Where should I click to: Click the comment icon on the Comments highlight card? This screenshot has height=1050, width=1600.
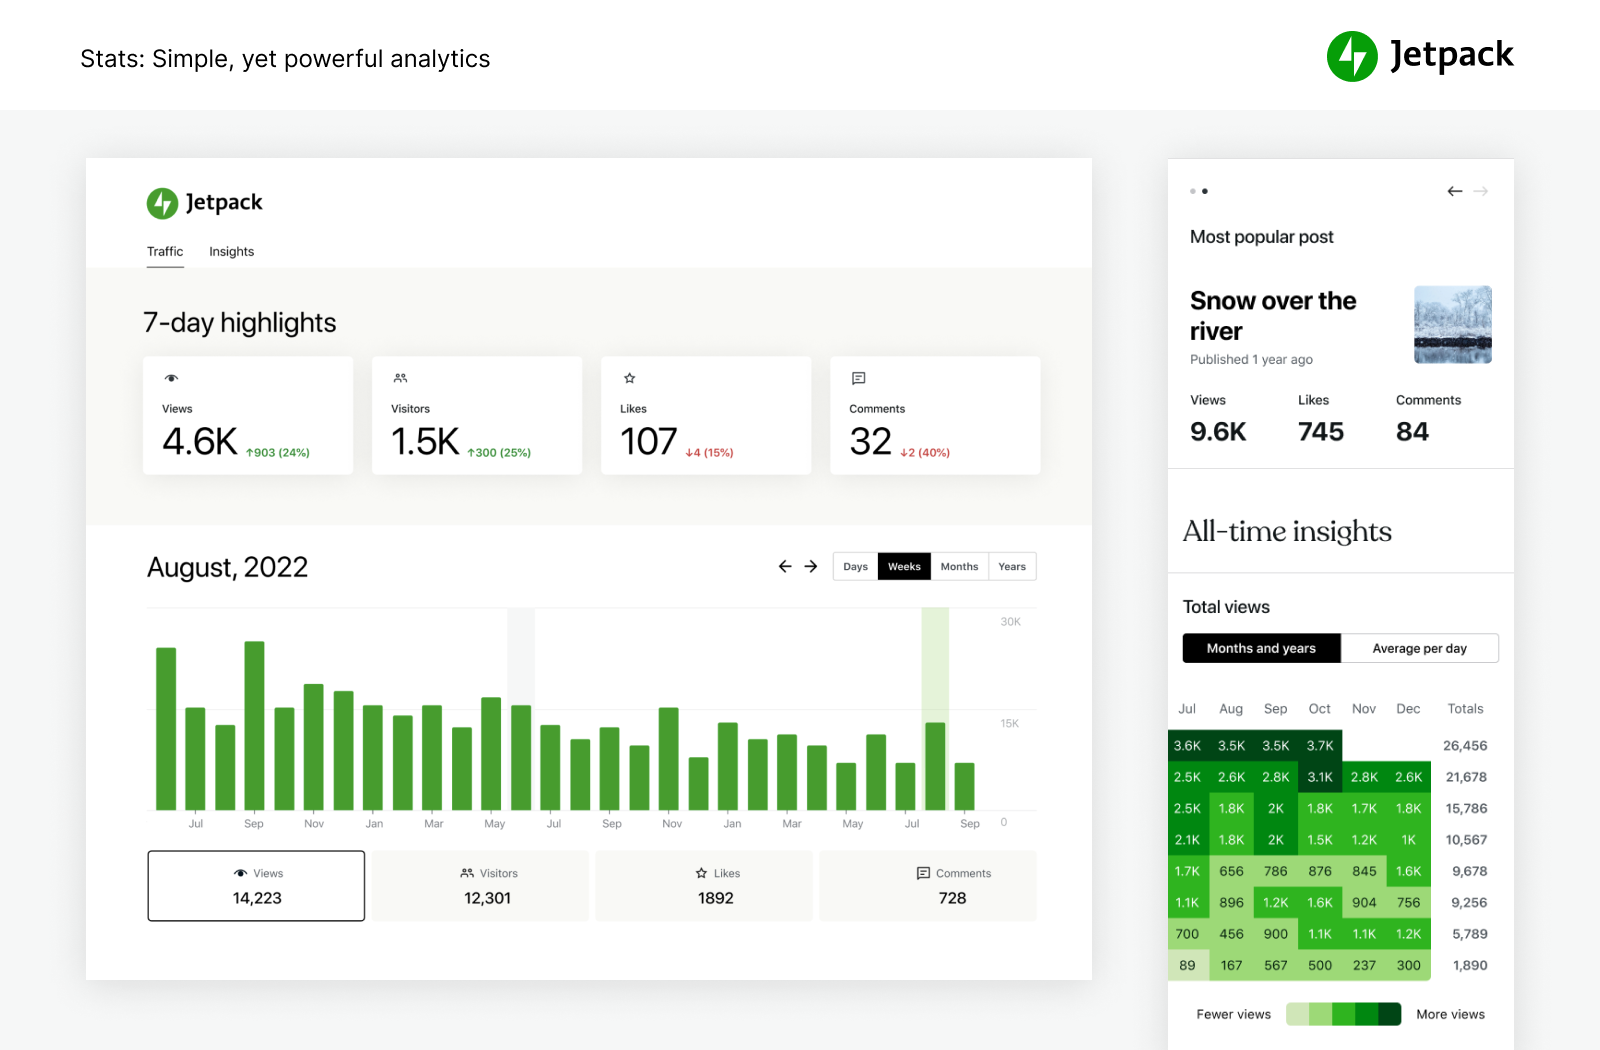pos(858,378)
